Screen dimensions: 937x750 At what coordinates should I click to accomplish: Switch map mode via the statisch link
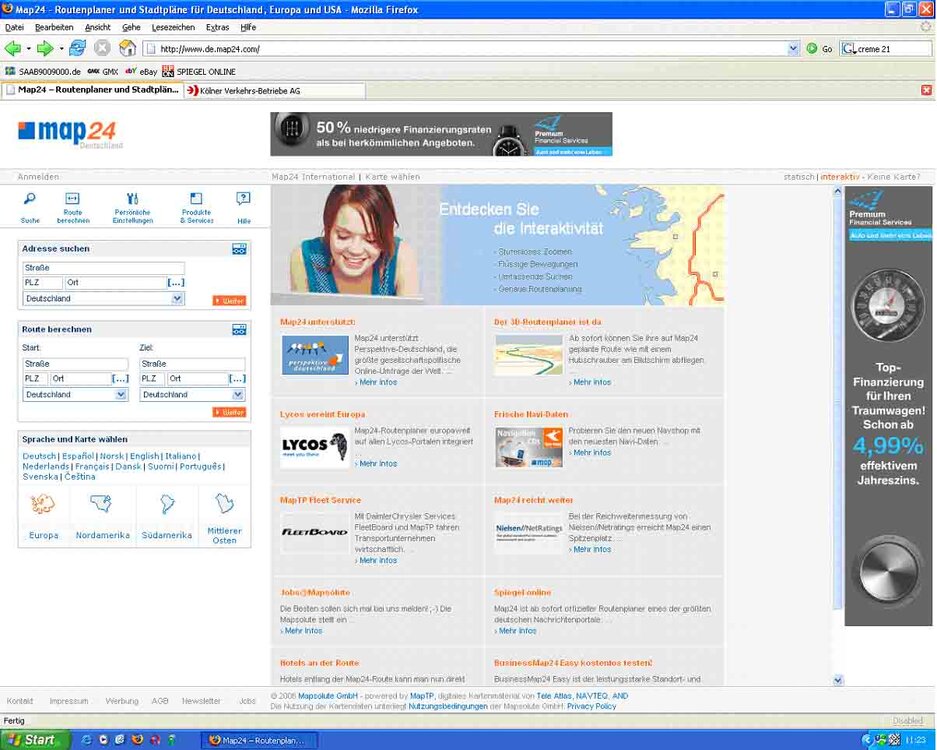pyautogui.click(x=799, y=177)
